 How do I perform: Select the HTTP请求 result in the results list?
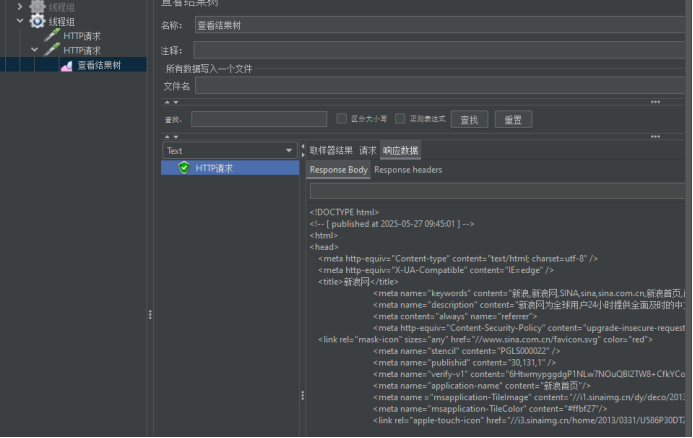pyautogui.click(x=230, y=168)
